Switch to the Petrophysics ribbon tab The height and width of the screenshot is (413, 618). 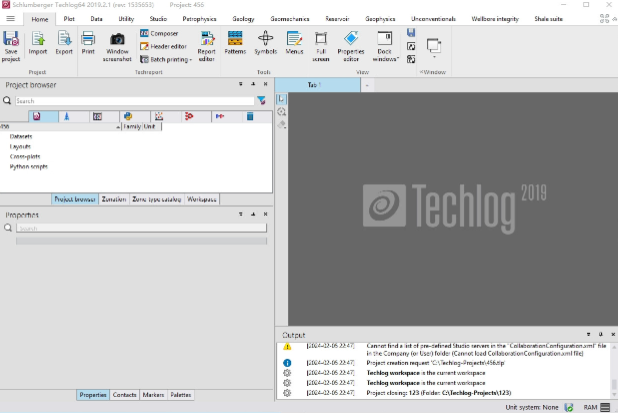tap(199, 18)
